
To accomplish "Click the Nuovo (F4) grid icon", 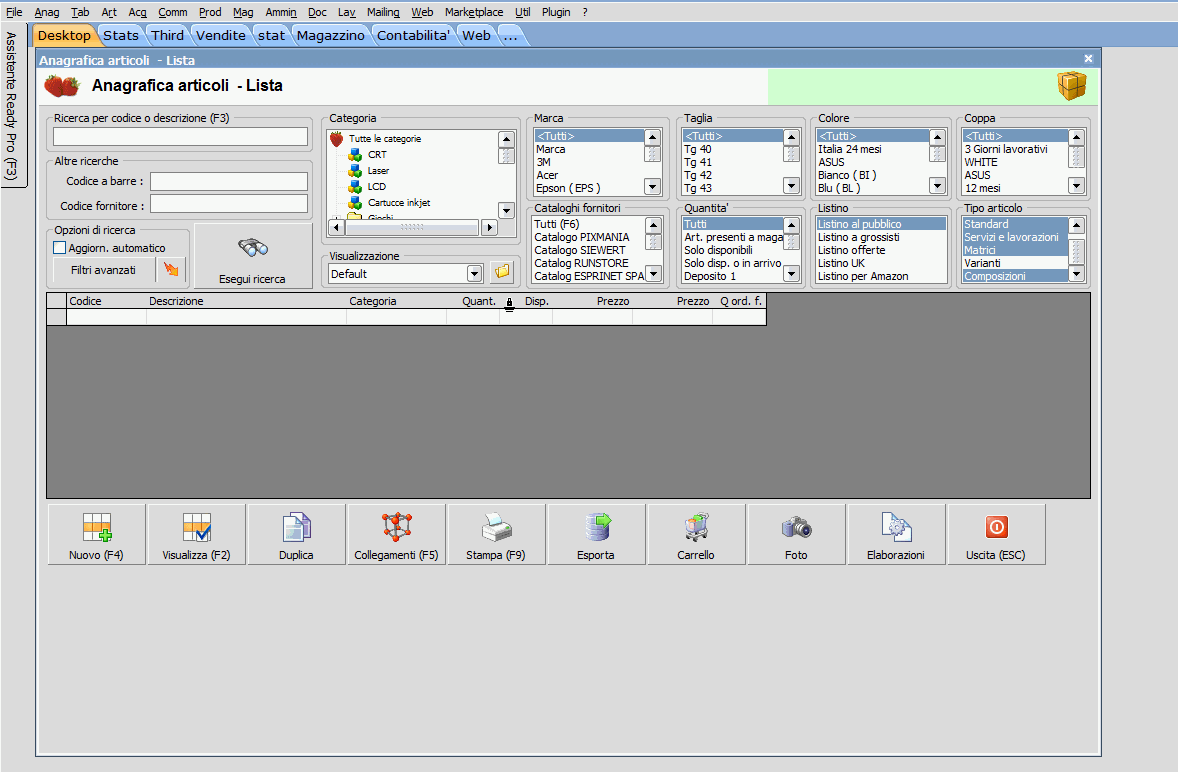I will pyautogui.click(x=97, y=527).
